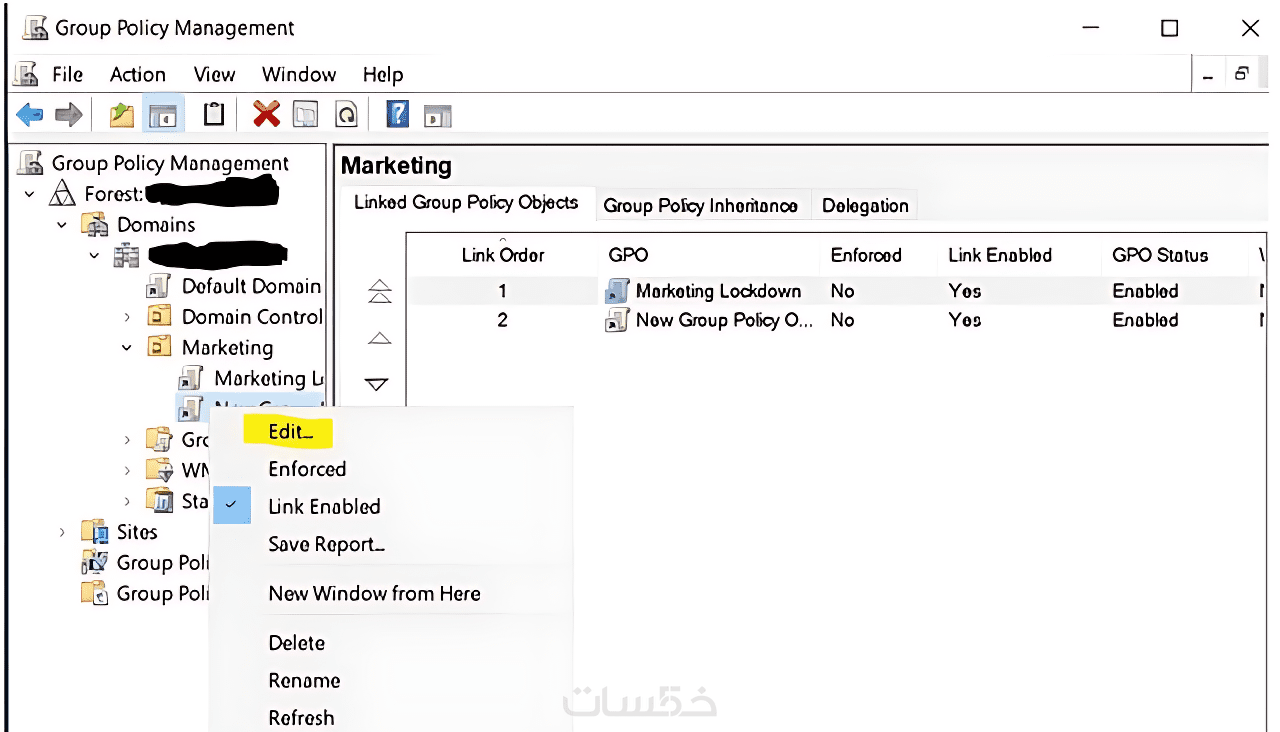This screenshot has height=732, width=1280.
Task: Select the Marketing OU folder icon in tree
Action: 160,347
